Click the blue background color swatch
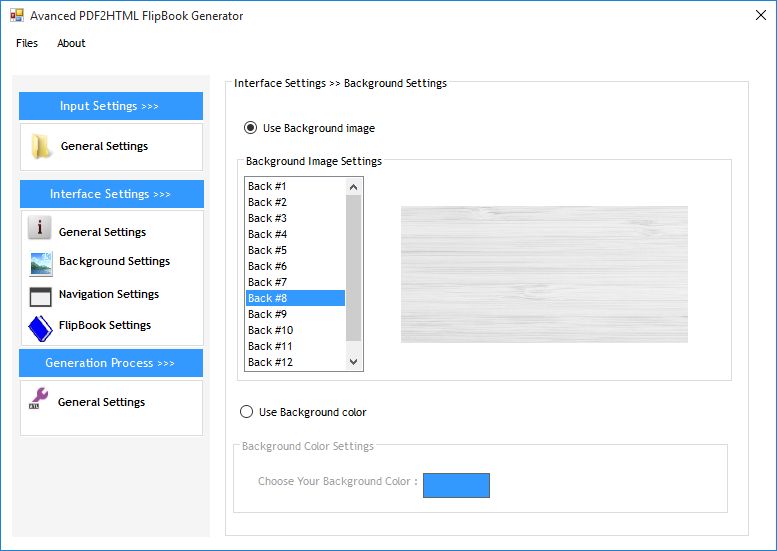777x551 pixels. click(x=456, y=485)
